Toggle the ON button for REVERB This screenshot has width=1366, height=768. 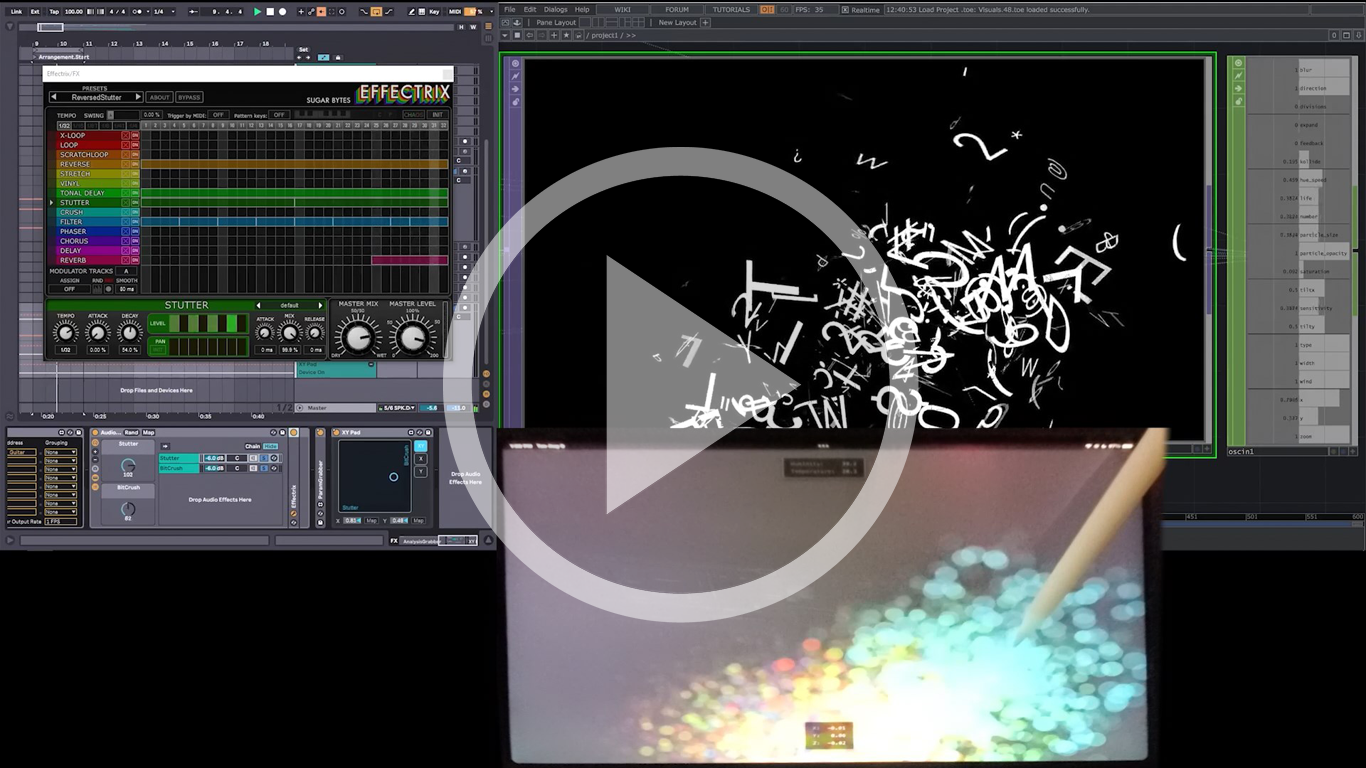pyautogui.click(x=135, y=260)
